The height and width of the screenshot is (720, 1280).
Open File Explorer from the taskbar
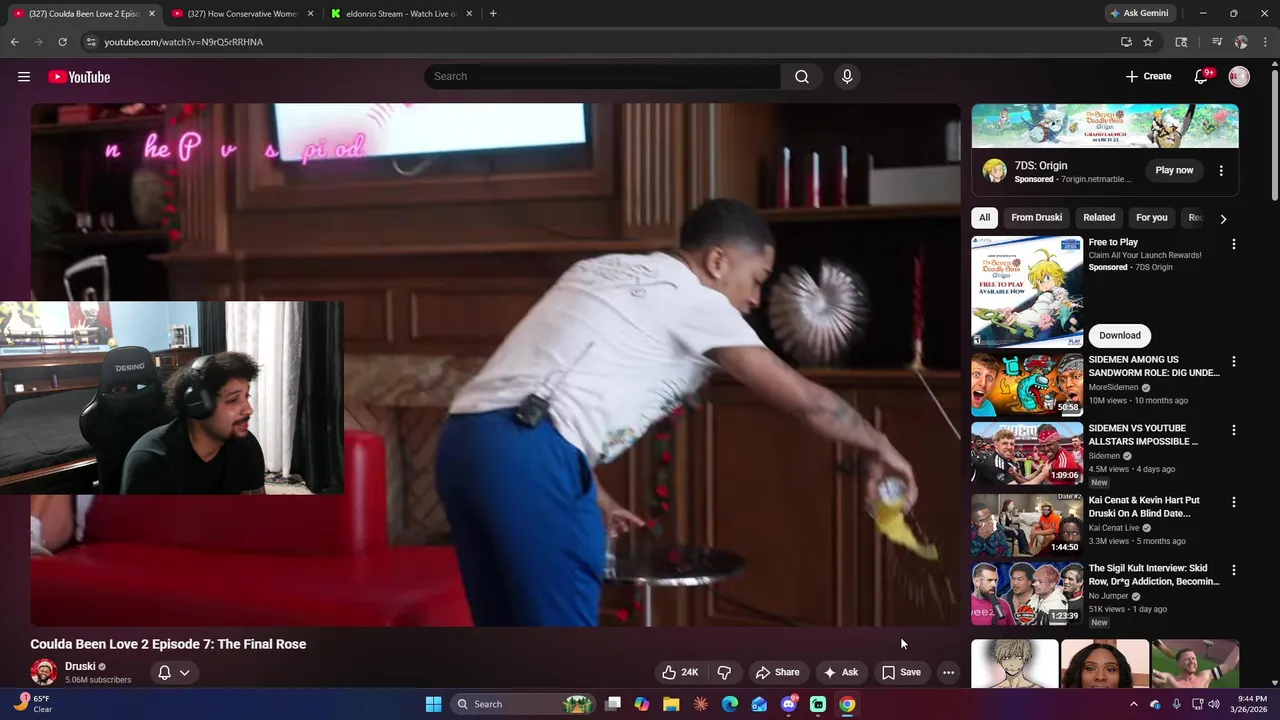point(671,704)
